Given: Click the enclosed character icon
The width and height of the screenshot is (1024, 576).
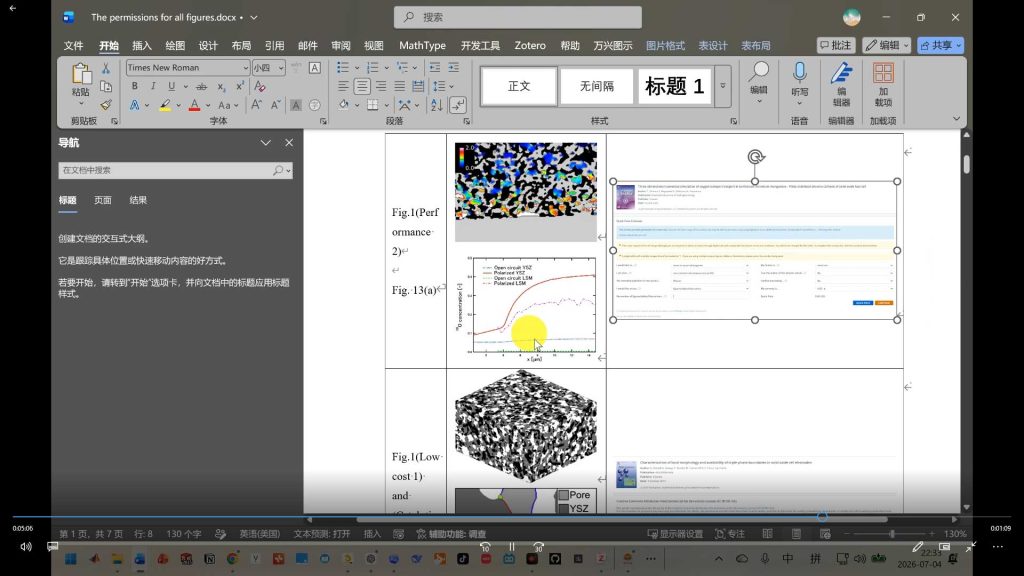Looking at the screenshot, I should tap(315, 104).
